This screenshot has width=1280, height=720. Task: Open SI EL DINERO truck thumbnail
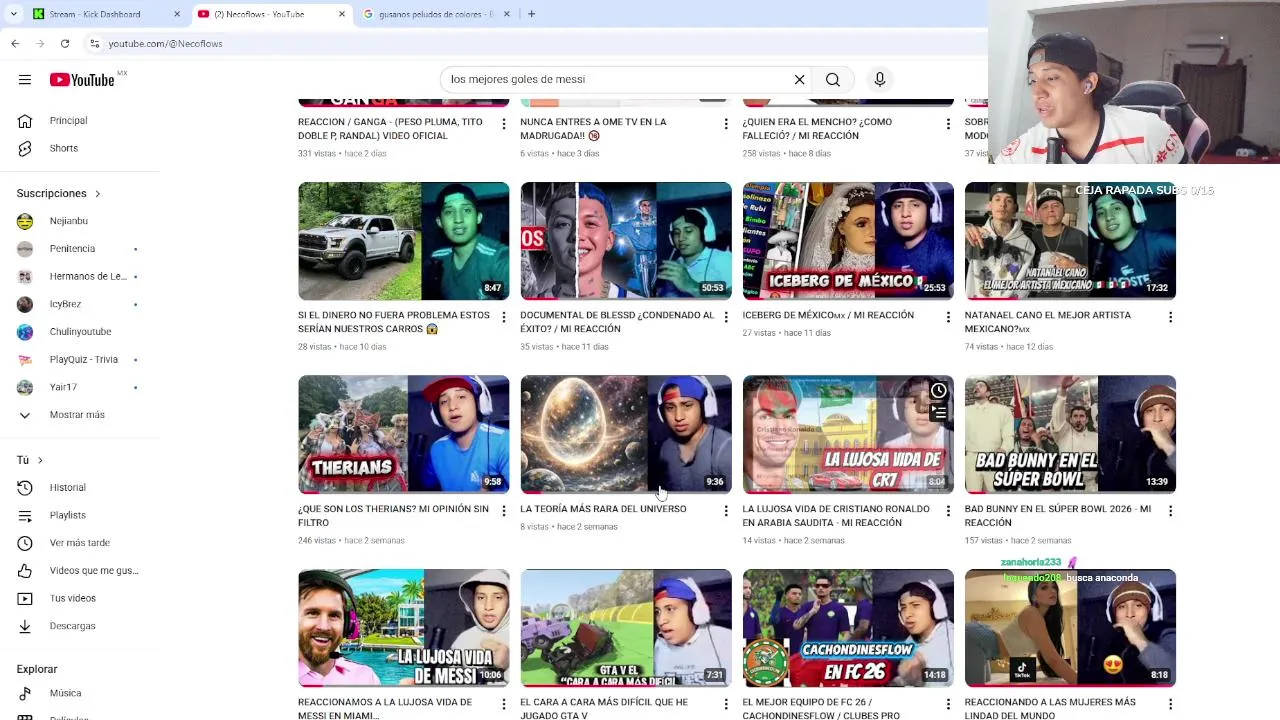pos(403,241)
